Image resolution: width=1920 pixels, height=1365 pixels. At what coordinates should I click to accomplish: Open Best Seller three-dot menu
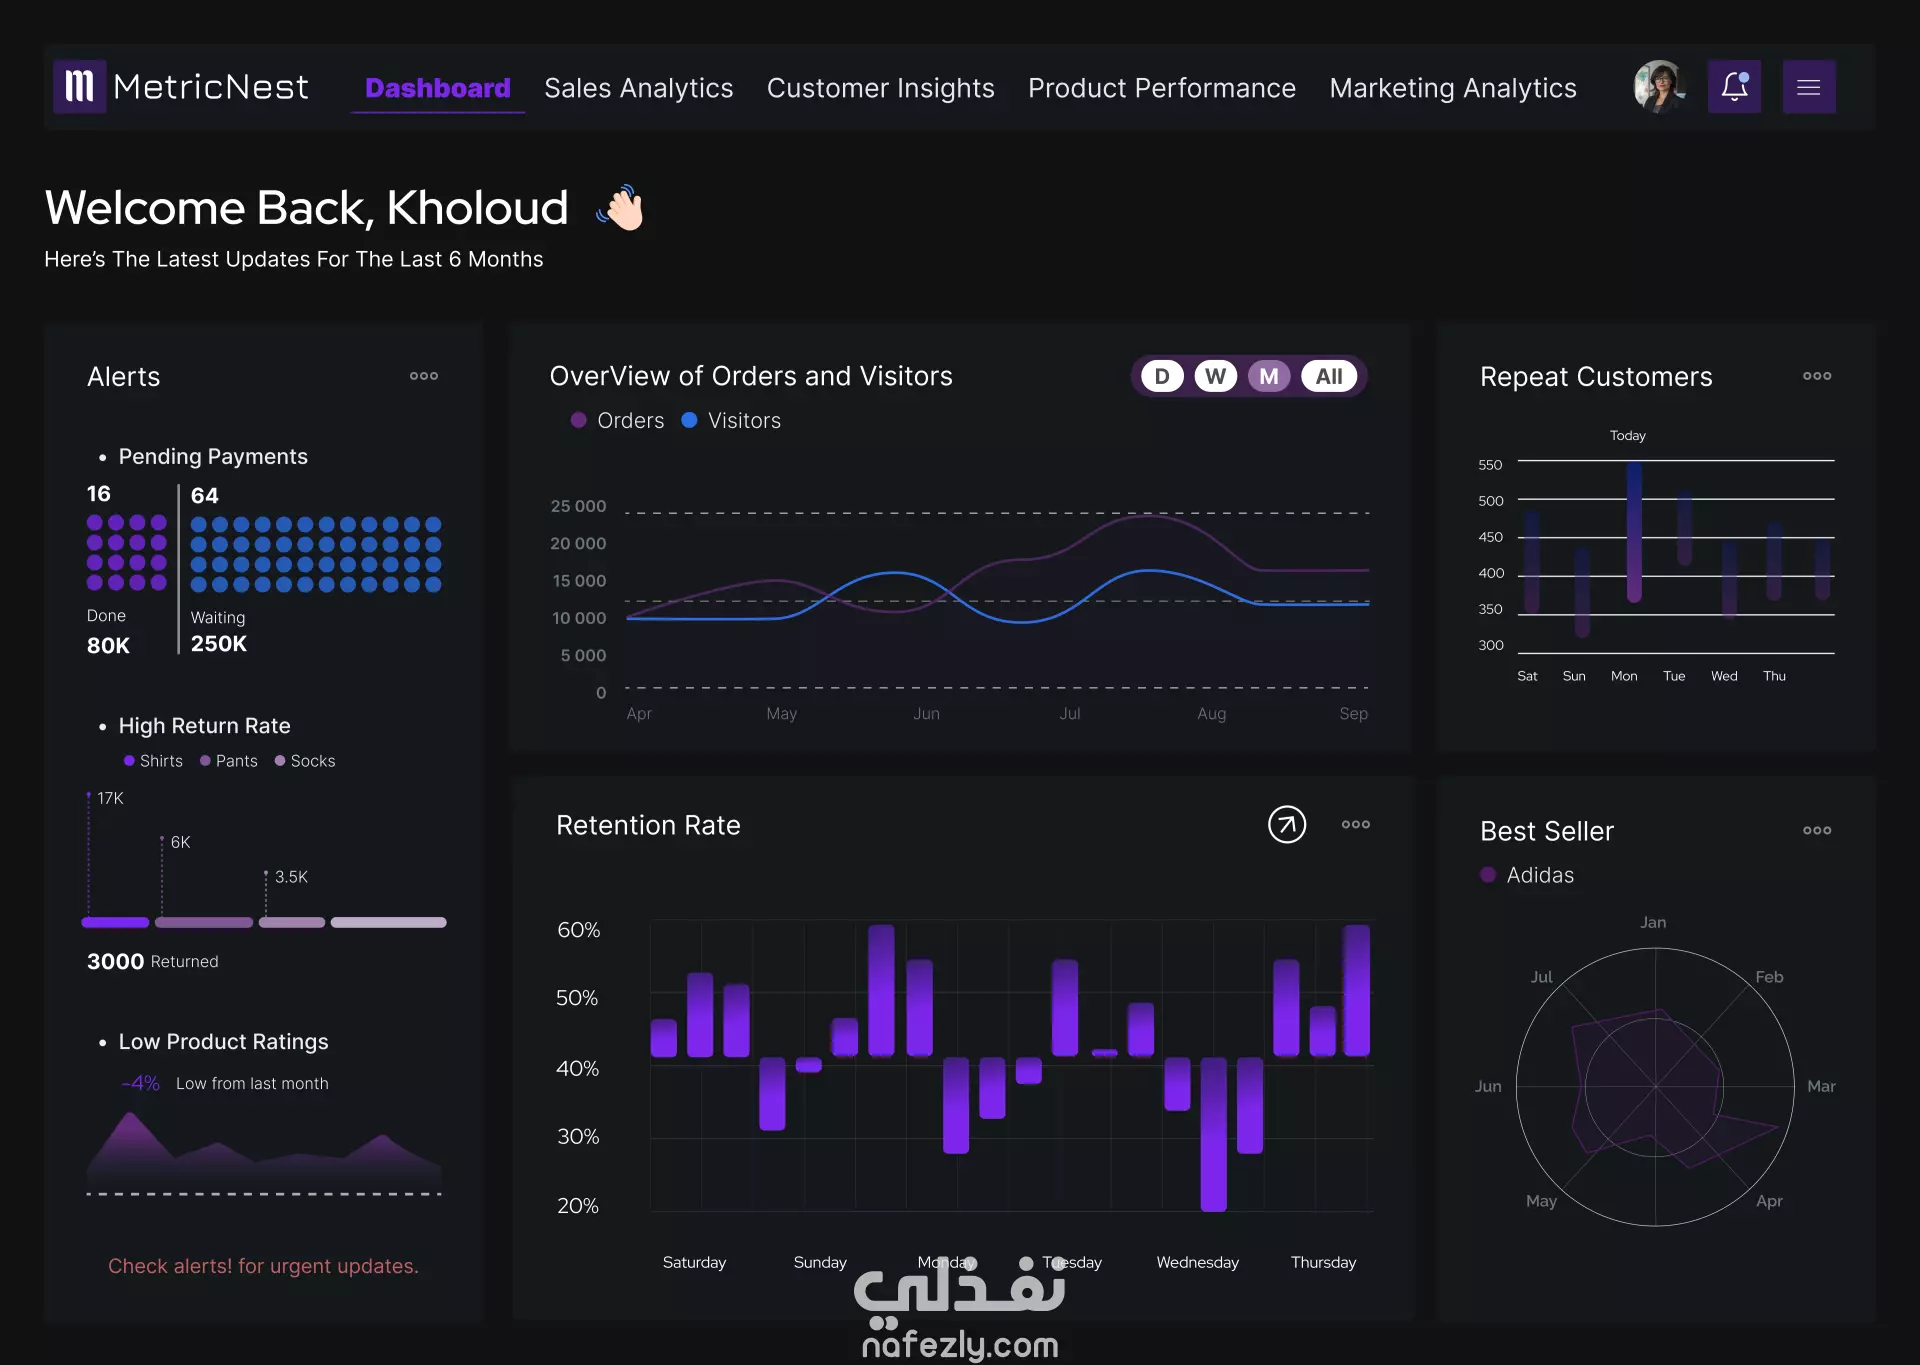1817,830
